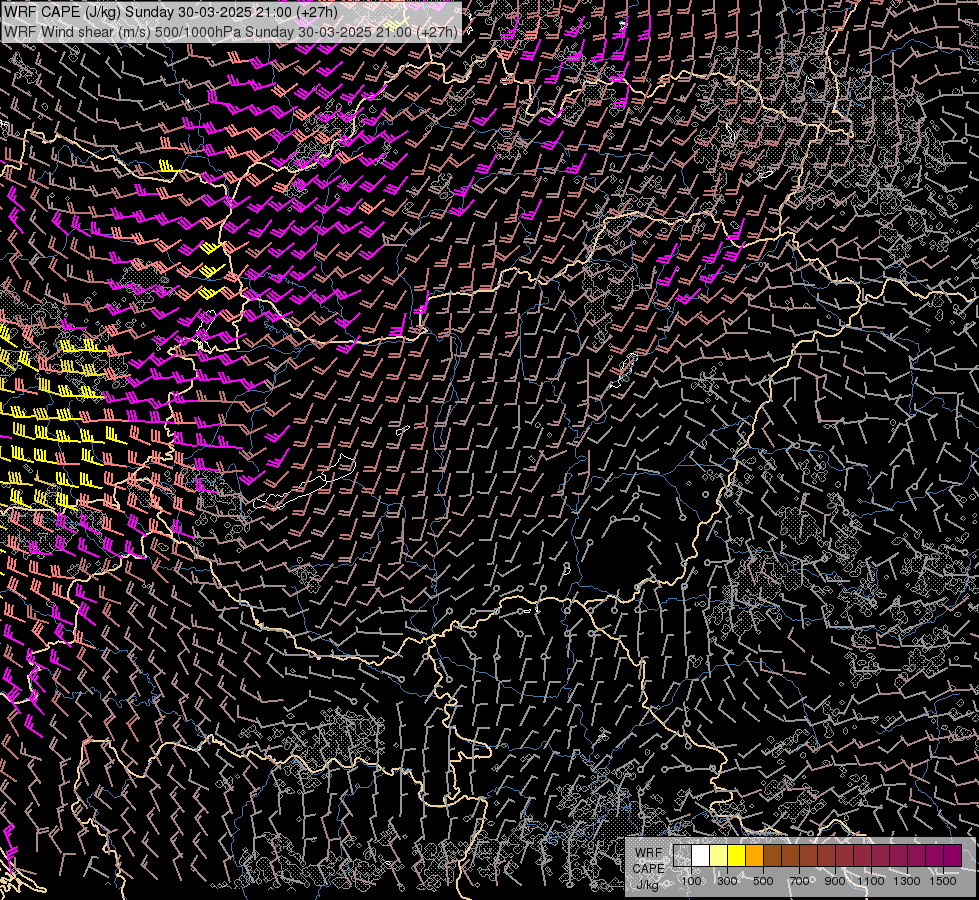Click the '1100' legend scale label
The width and height of the screenshot is (979, 900).
tap(871, 881)
